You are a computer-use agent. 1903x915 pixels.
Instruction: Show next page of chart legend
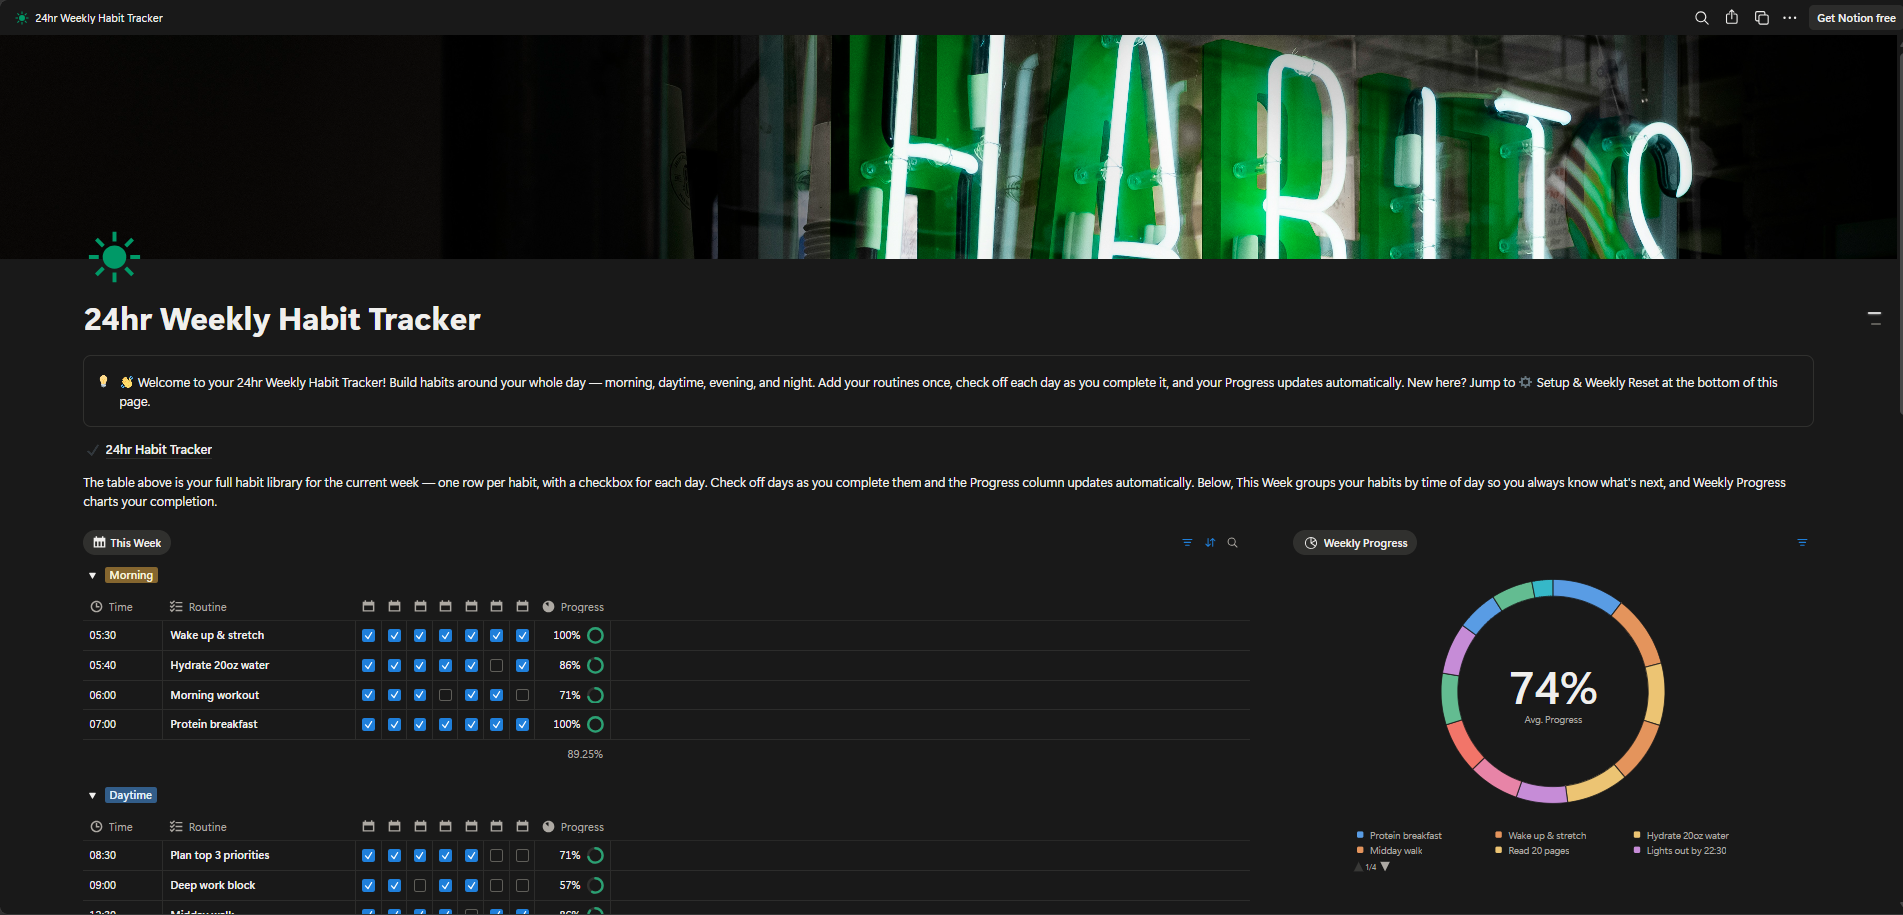pyautogui.click(x=1385, y=867)
